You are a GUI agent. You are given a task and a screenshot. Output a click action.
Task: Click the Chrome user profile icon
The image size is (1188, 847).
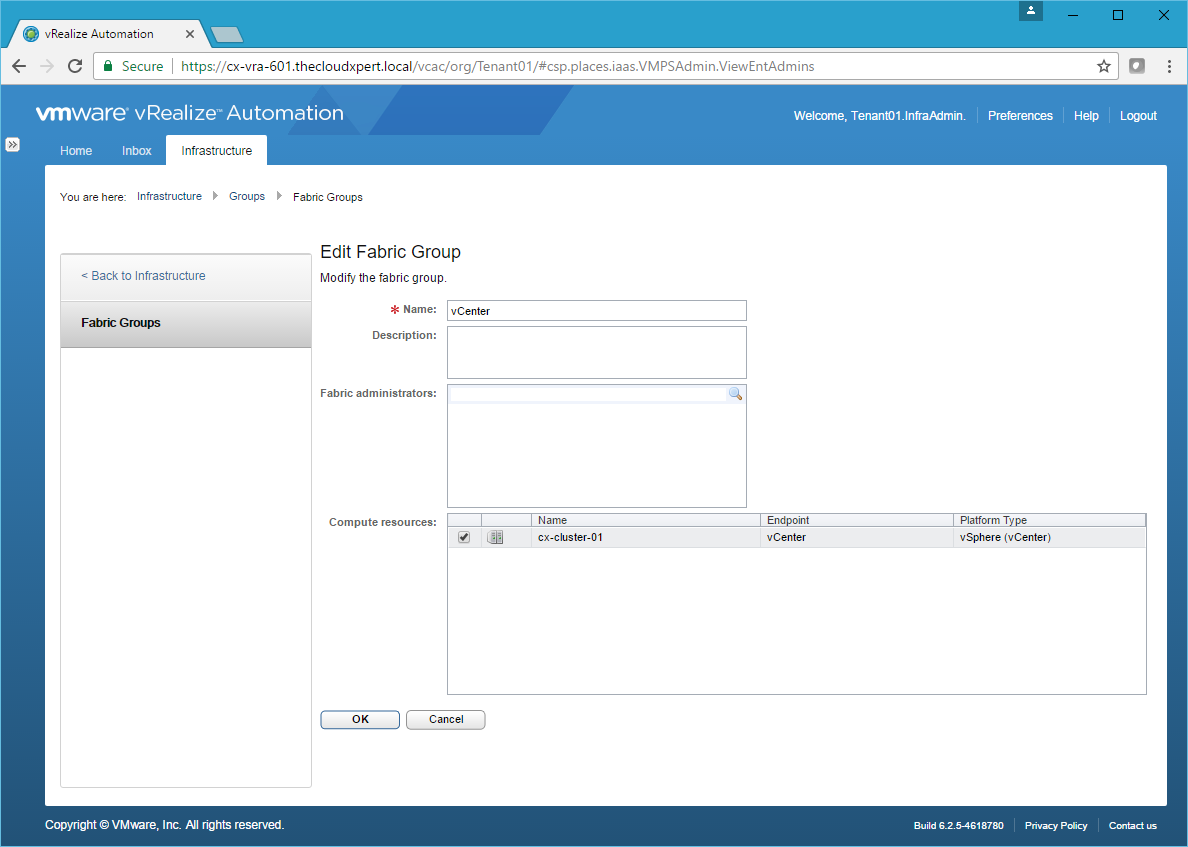(x=1031, y=12)
